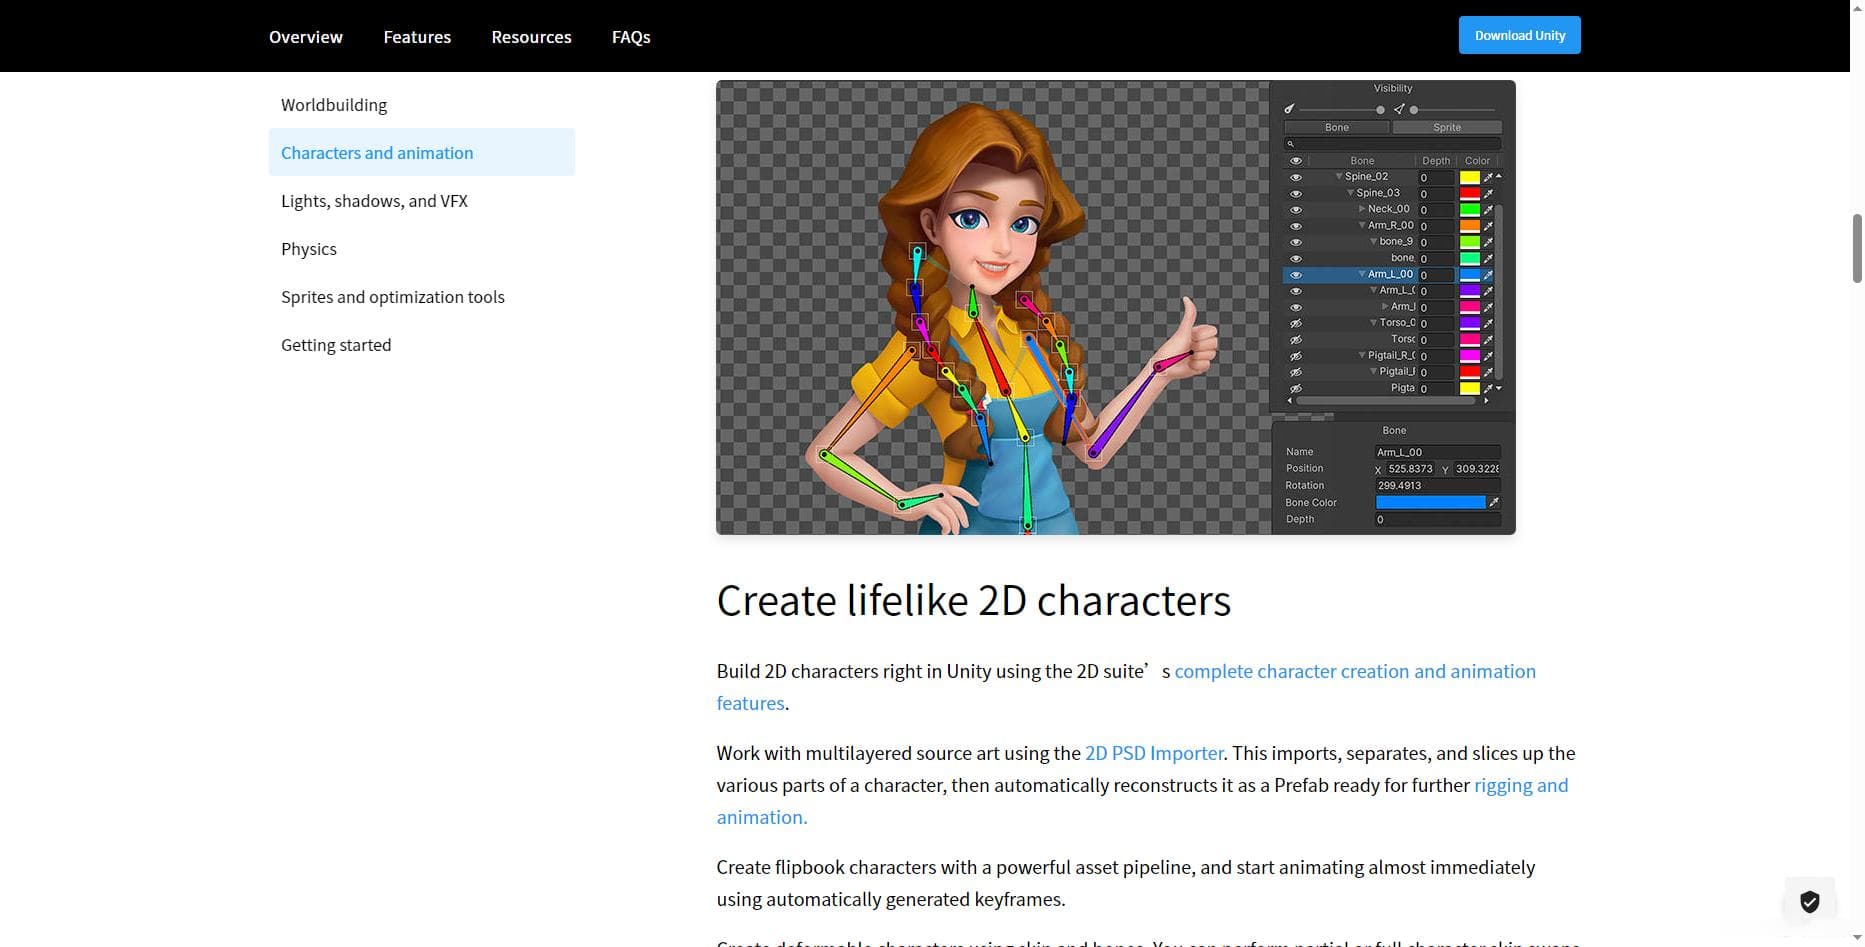This screenshot has width=1865, height=947.
Task: Click the eyedropper icon in the Spine_02 row
Action: (x=1488, y=177)
